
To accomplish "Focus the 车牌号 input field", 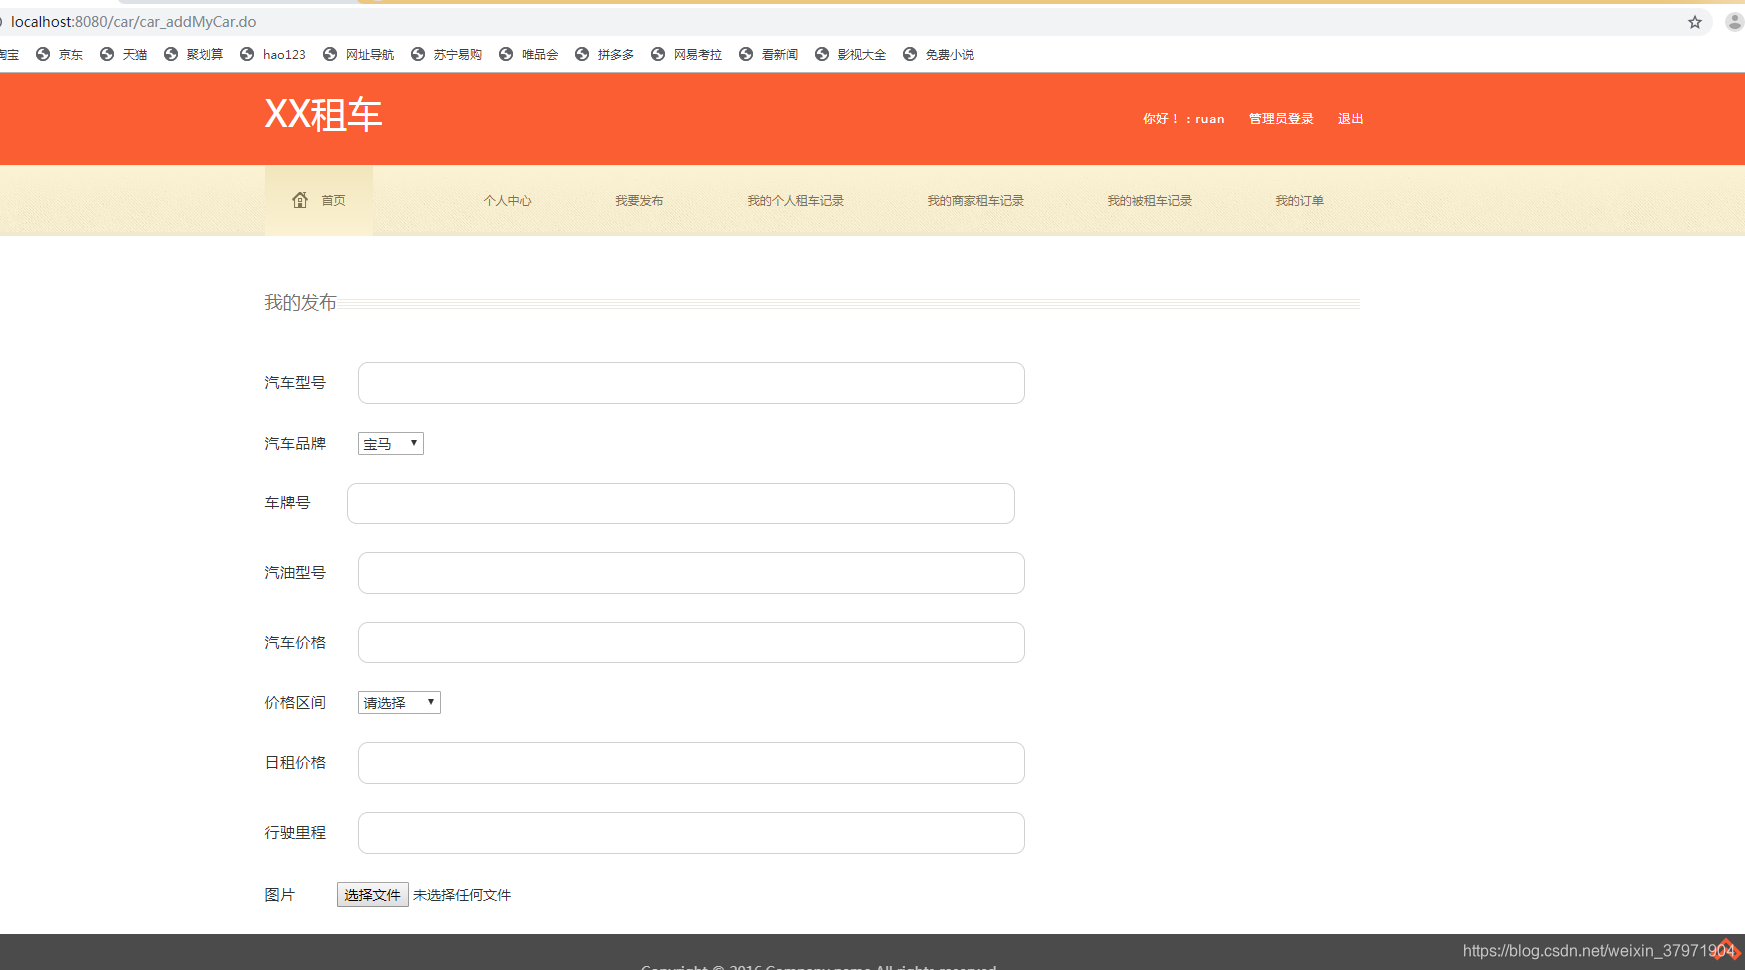I will point(681,503).
